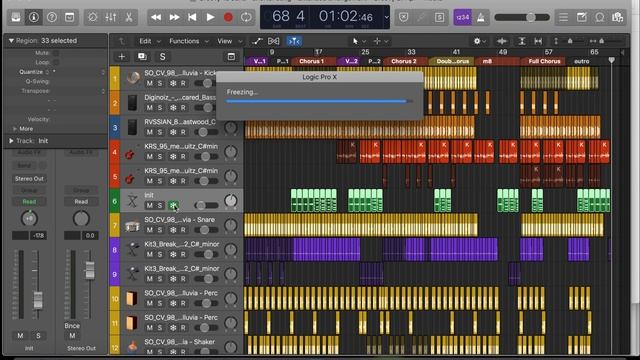Toggle the Flex show/hide button
Viewport: 640px width, 360px height.
273,41
